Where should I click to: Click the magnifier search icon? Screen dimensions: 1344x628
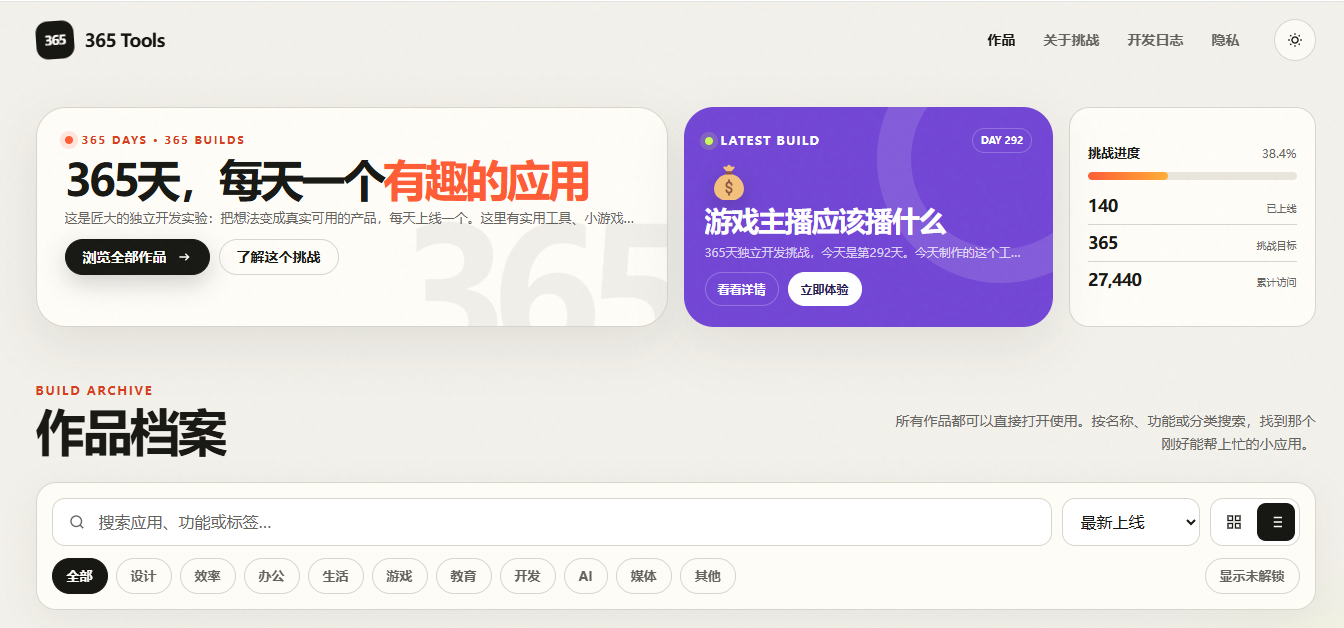click(x=77, y=522)
